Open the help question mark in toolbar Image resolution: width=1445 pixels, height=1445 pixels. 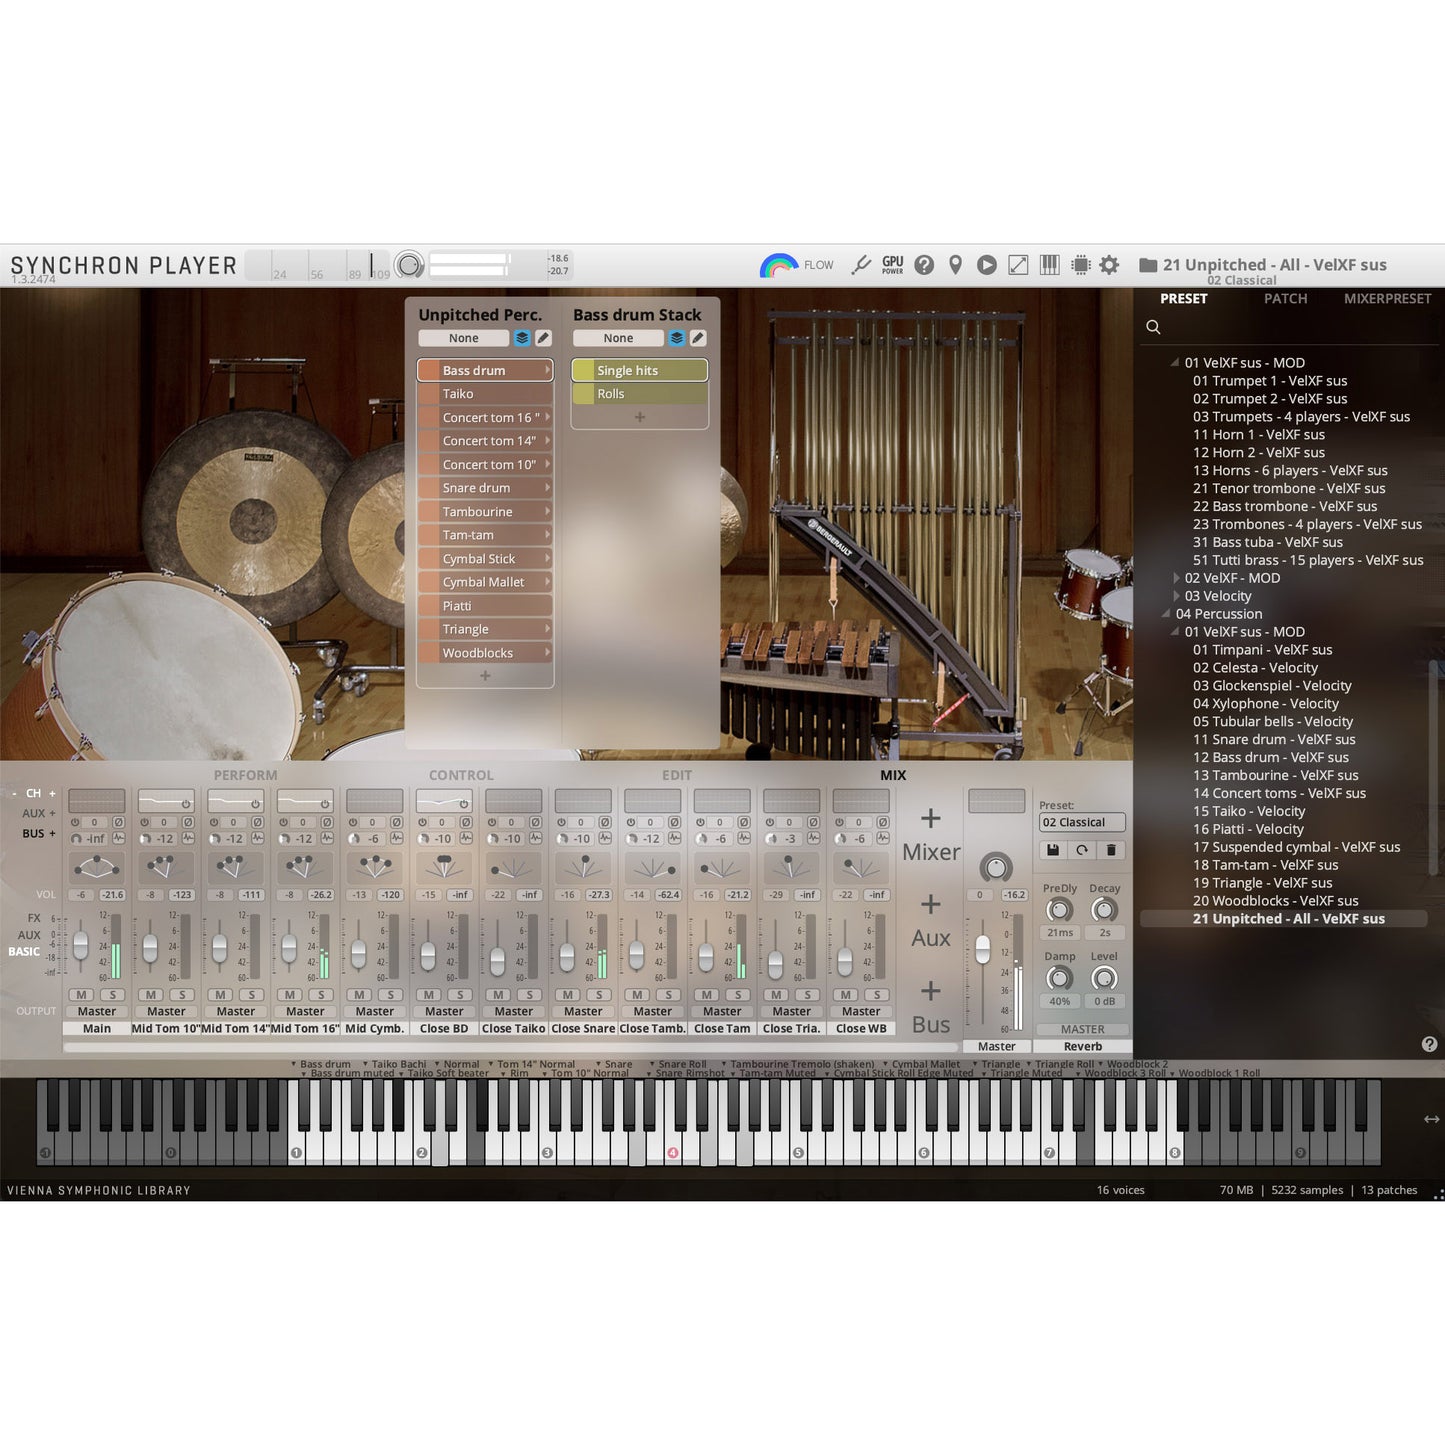924,265
